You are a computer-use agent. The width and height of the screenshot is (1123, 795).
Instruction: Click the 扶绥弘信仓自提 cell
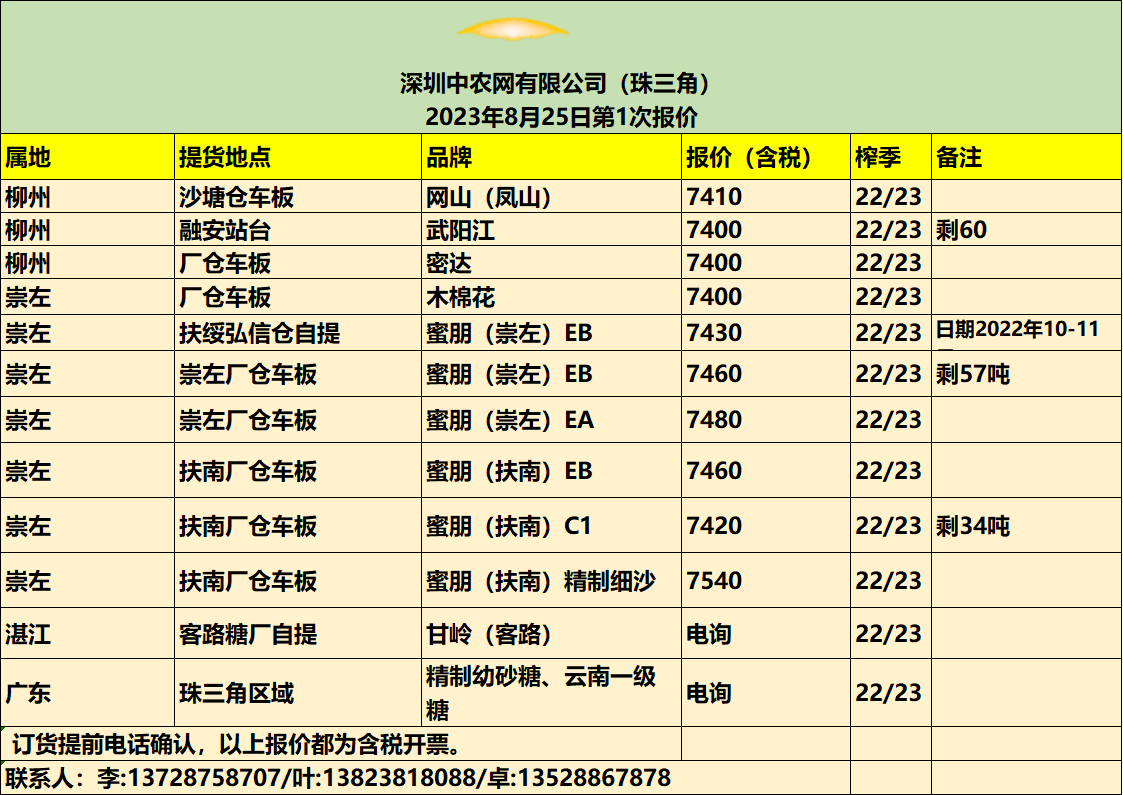tap(259, 332)
